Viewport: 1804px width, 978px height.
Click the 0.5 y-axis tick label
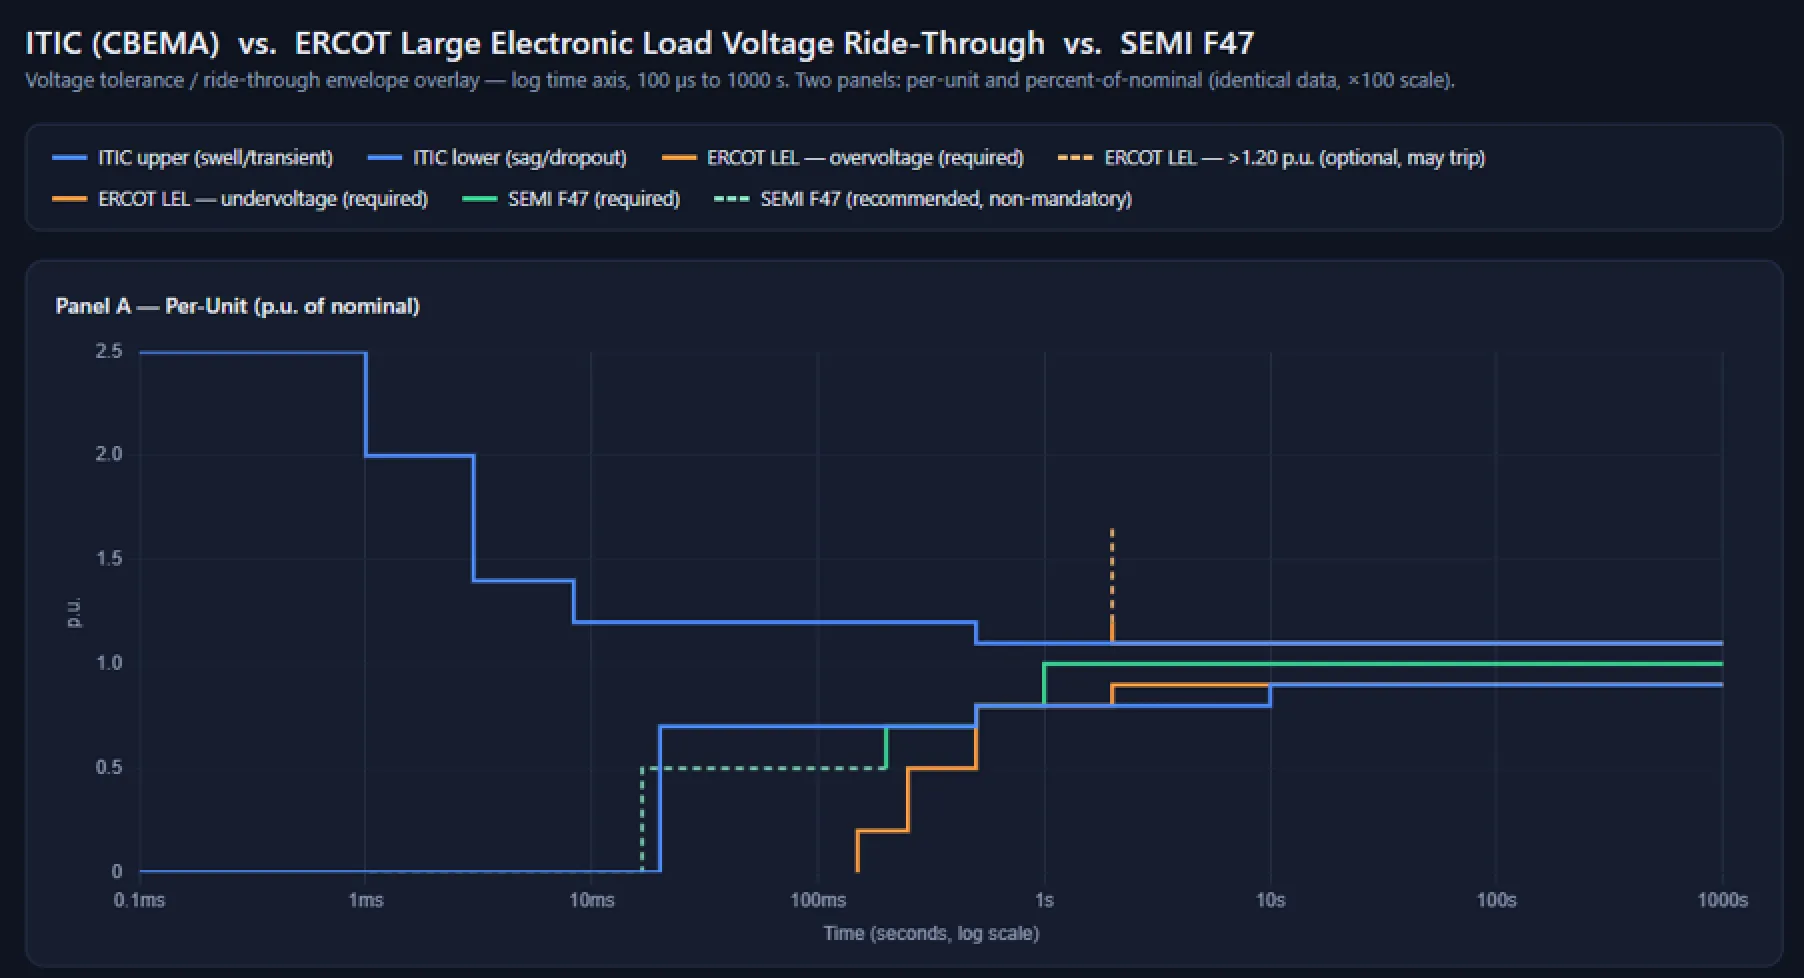pyautogui.click(x=109, y=767)
